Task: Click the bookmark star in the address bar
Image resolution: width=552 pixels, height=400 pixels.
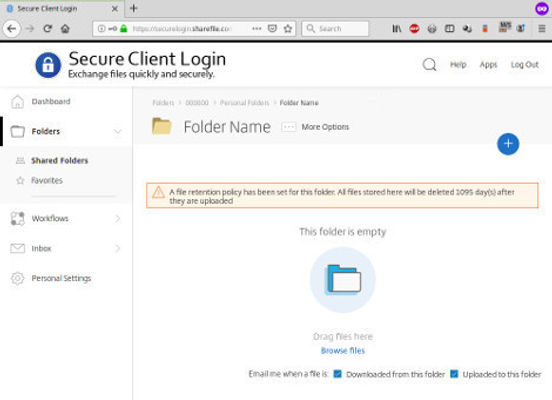Action: (x=288, y=29)
